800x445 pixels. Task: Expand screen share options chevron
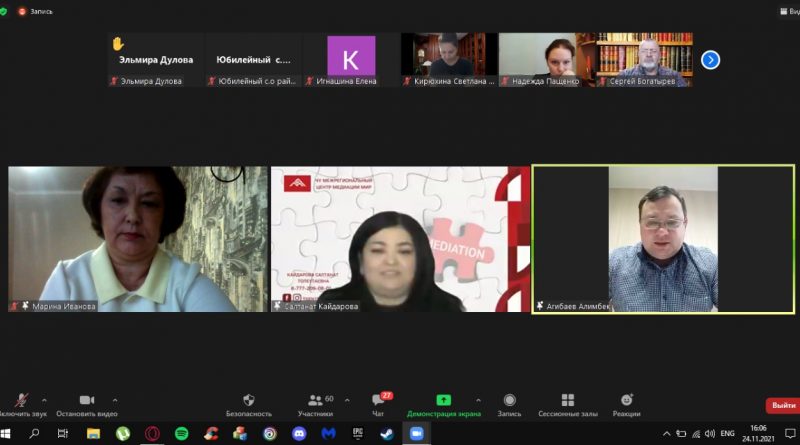pos(478,400)
